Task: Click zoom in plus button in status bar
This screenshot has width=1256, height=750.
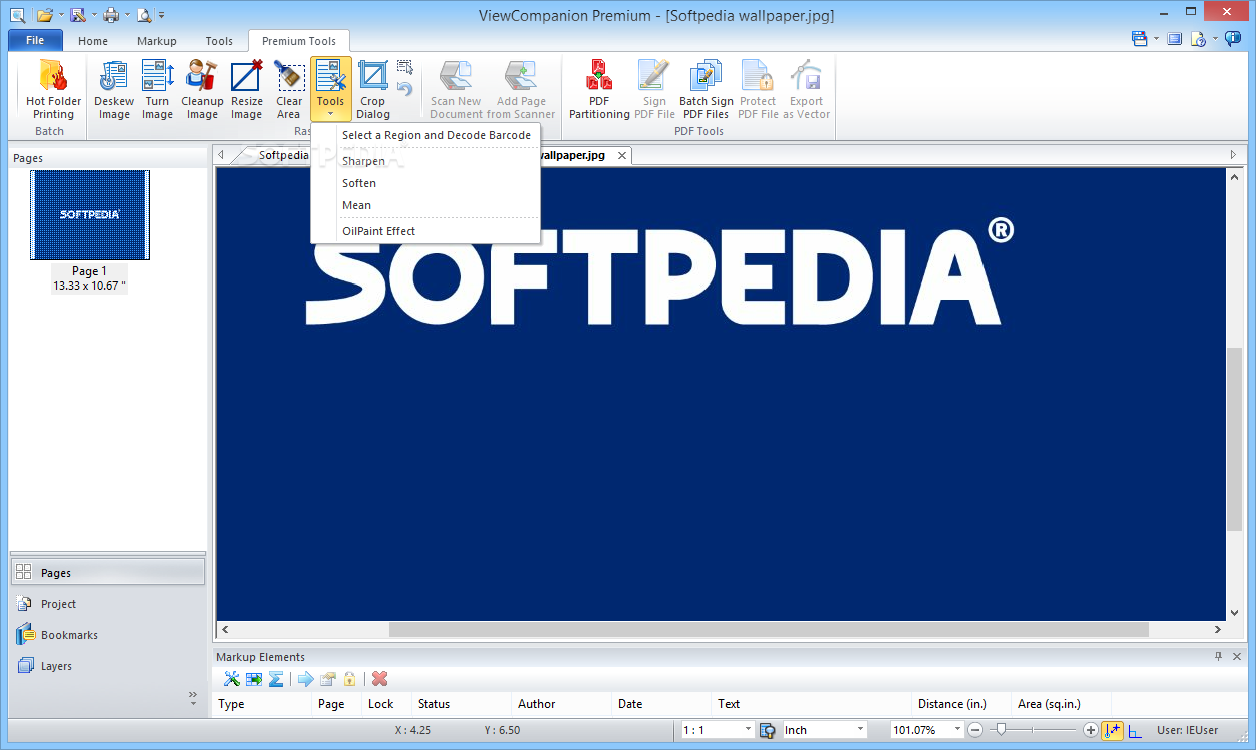Action: point(1091,730)
